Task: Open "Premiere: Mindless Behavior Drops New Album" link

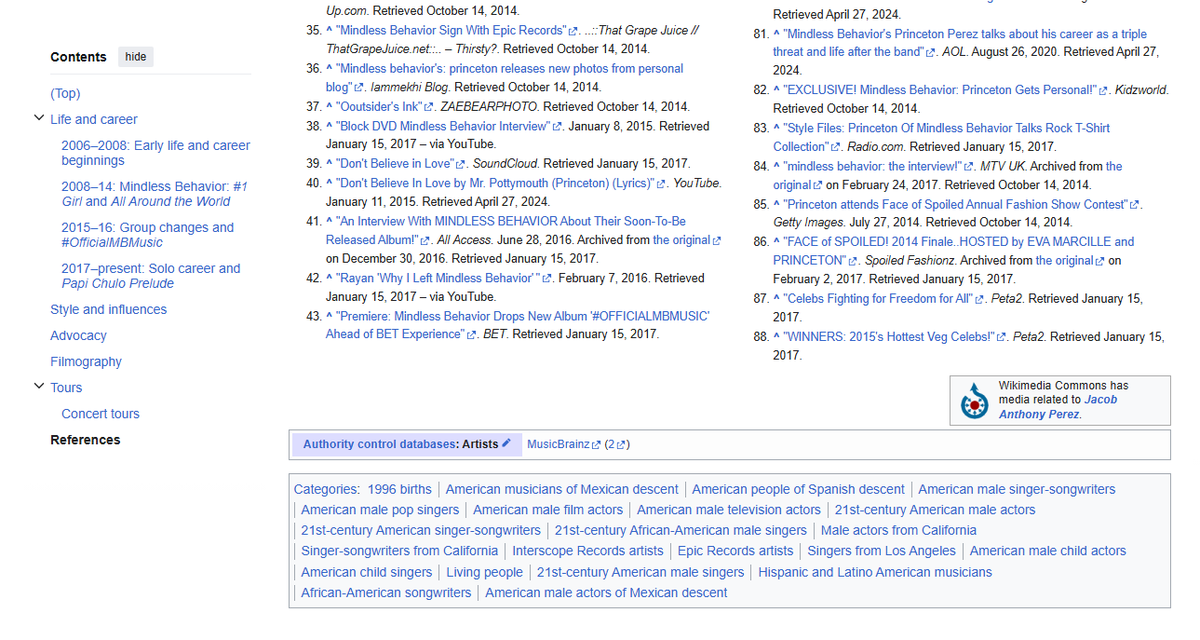Action: click(518, 325)
